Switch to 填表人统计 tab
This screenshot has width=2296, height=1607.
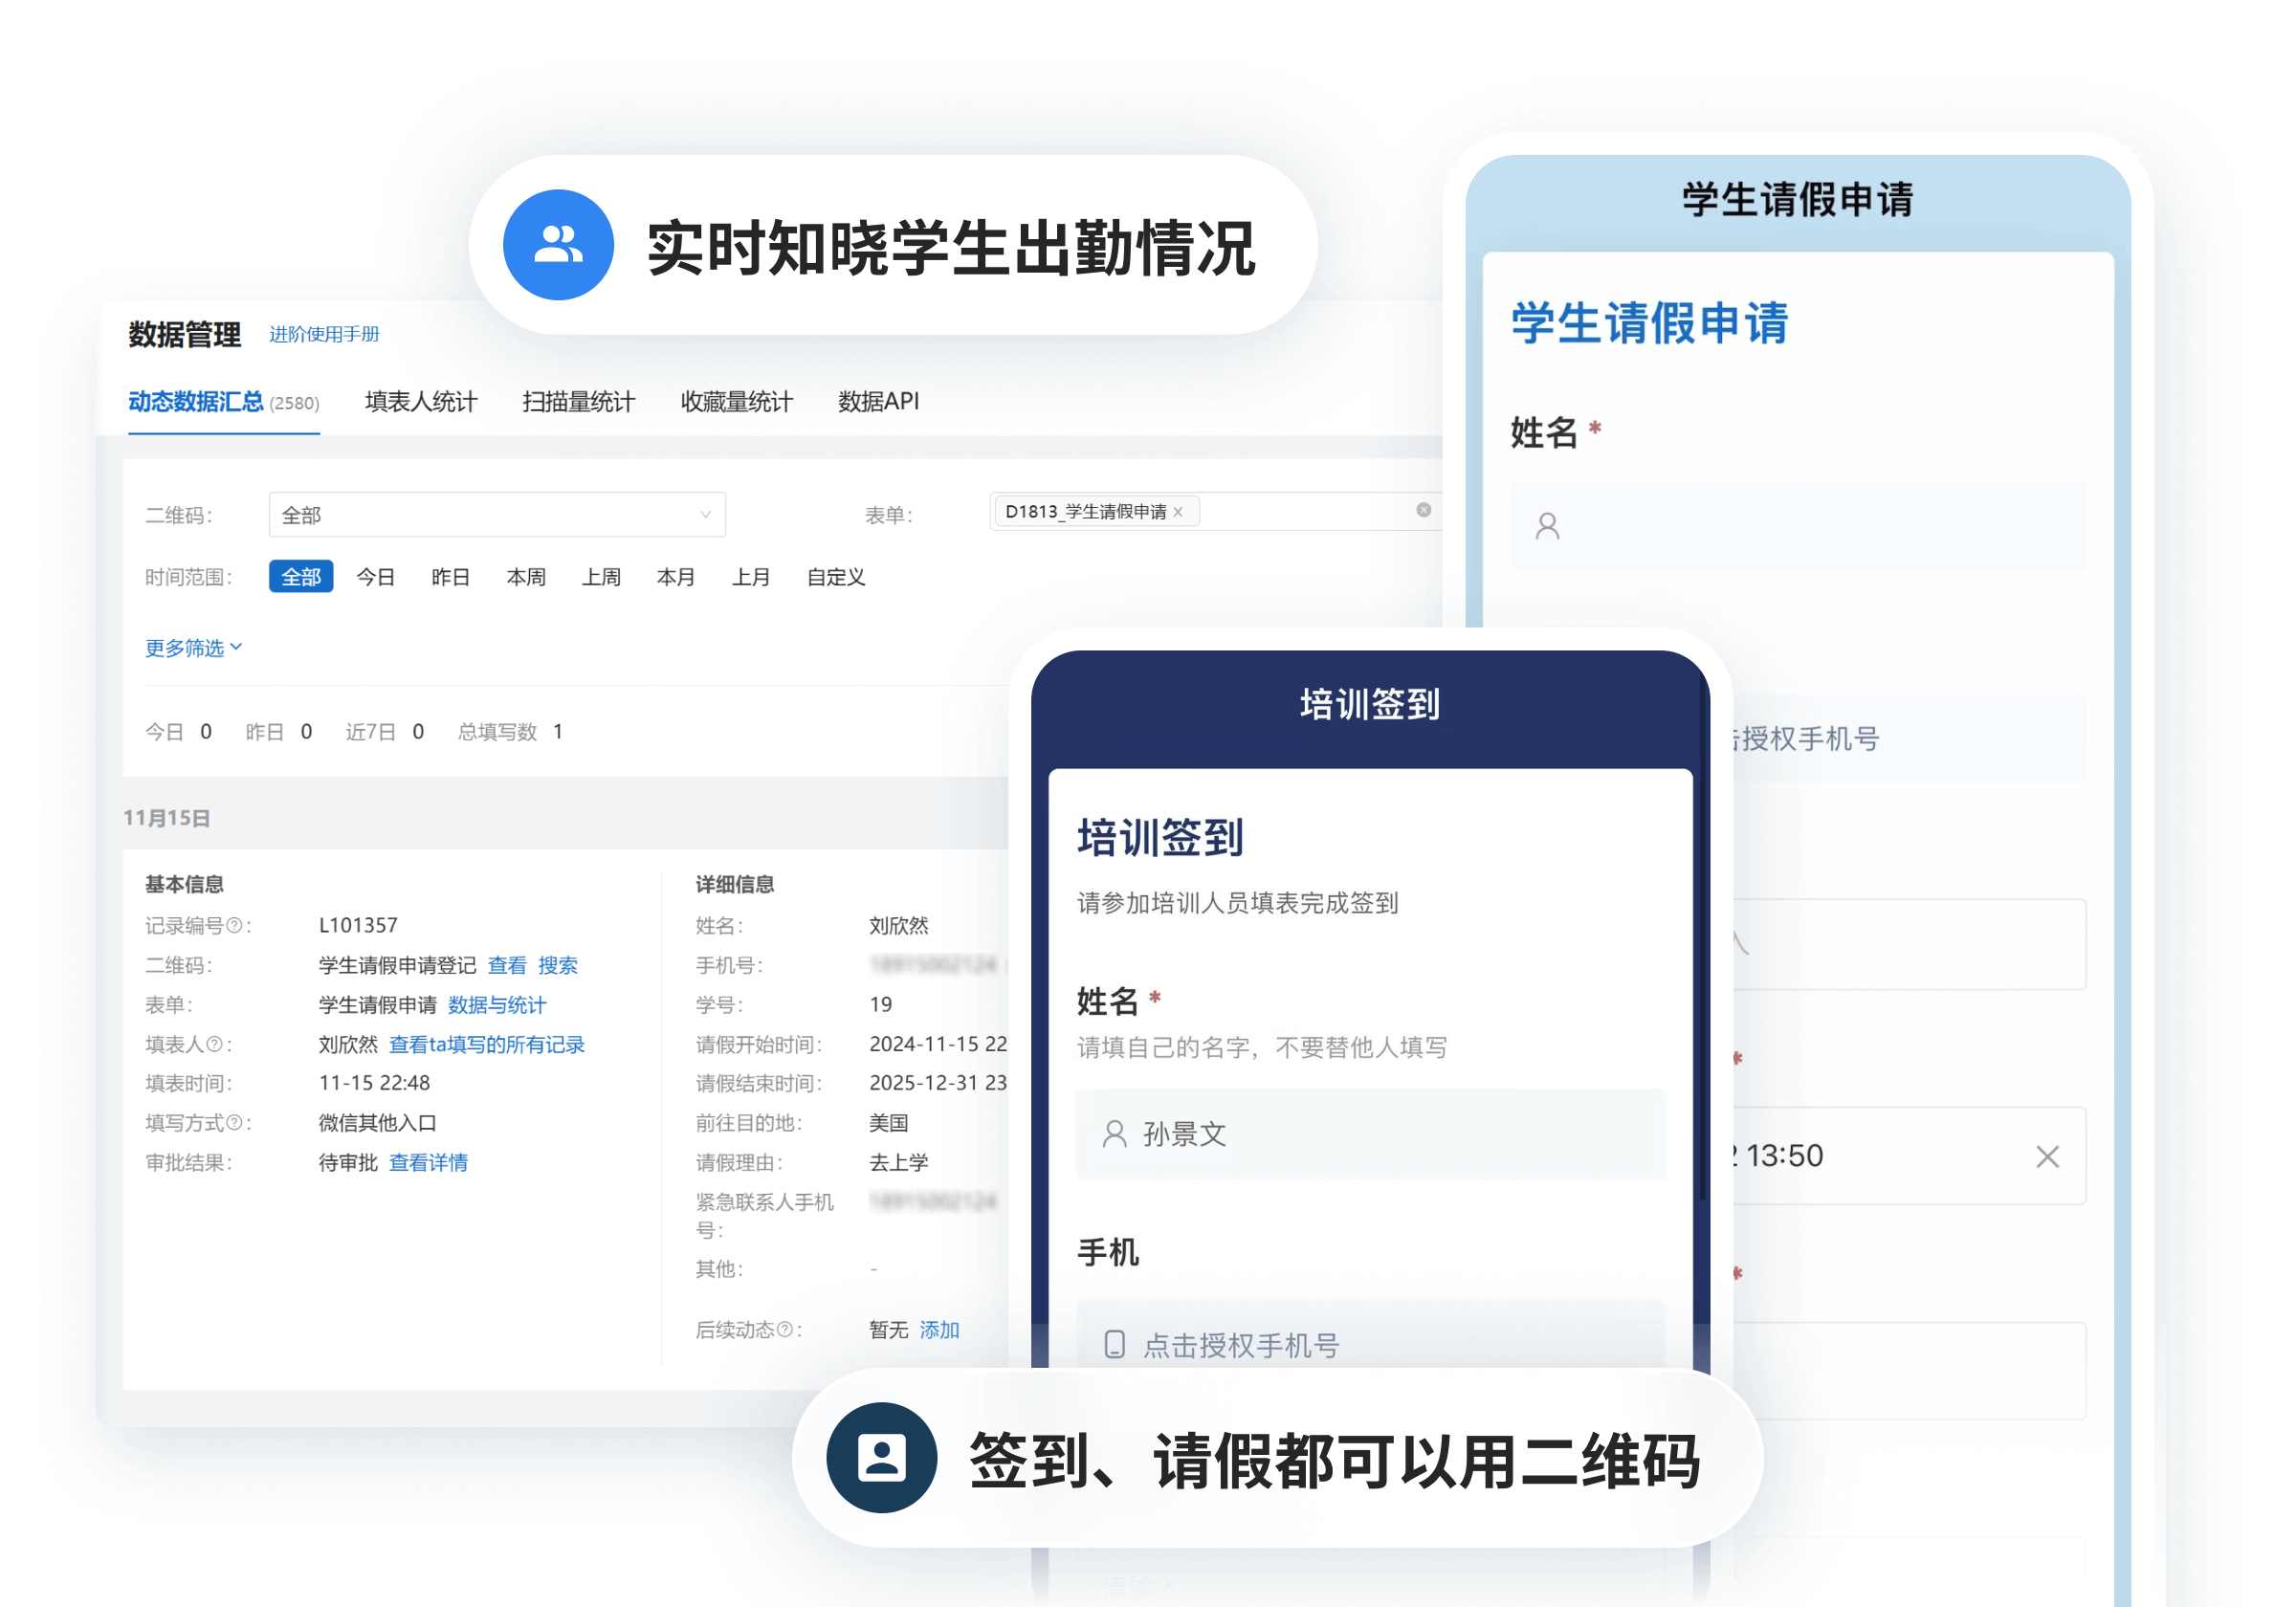421,401
